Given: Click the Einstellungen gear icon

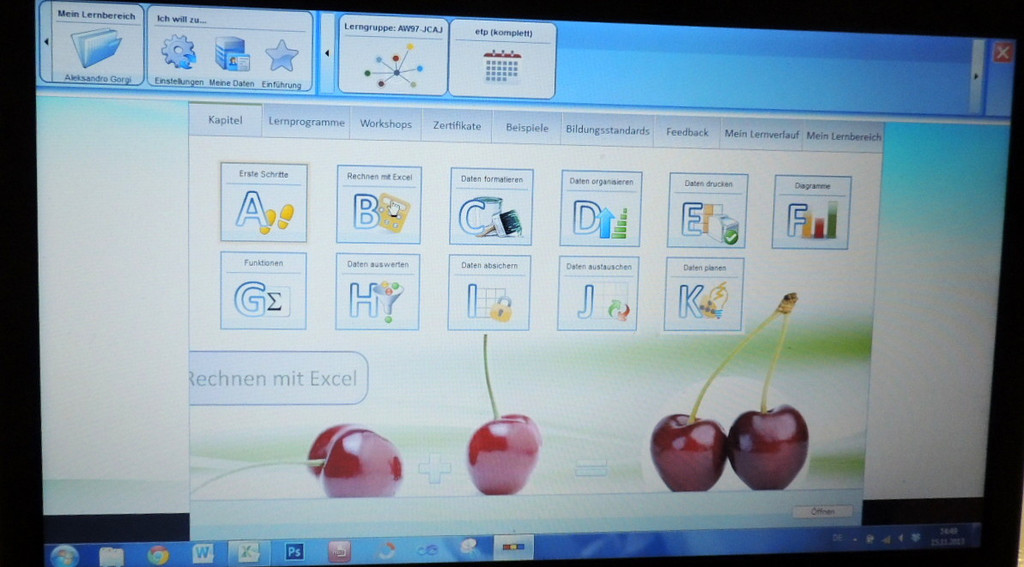Looking at the screenshot, I should click(x=179, y=53).
